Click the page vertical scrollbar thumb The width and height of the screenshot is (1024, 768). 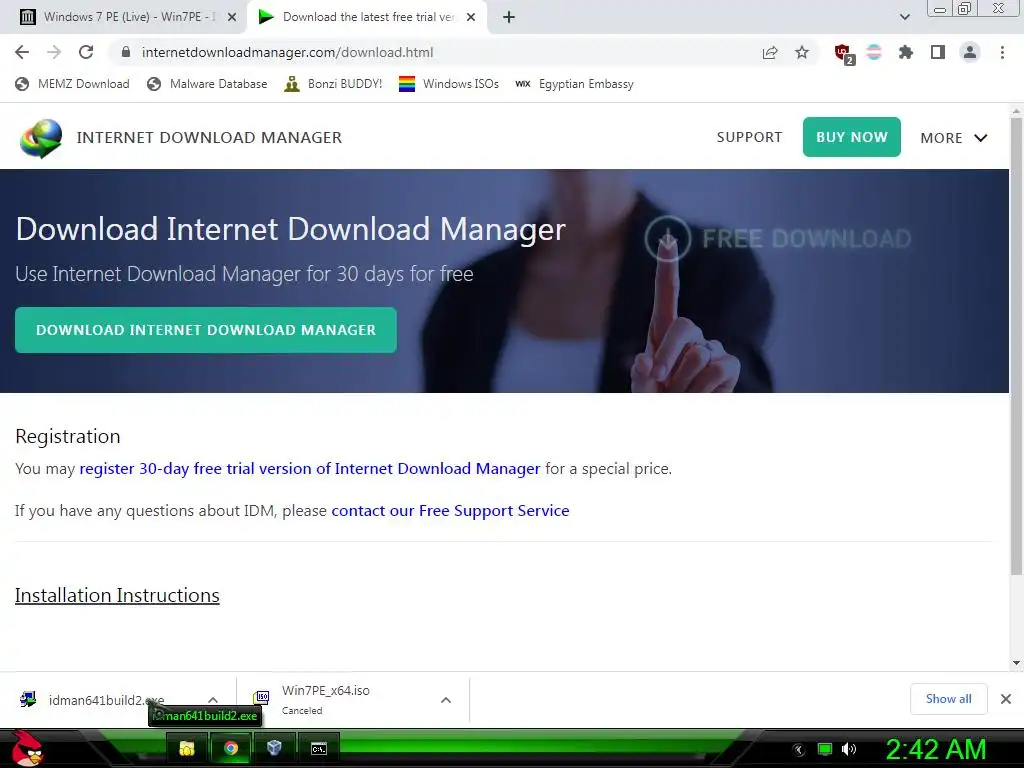1016,346
